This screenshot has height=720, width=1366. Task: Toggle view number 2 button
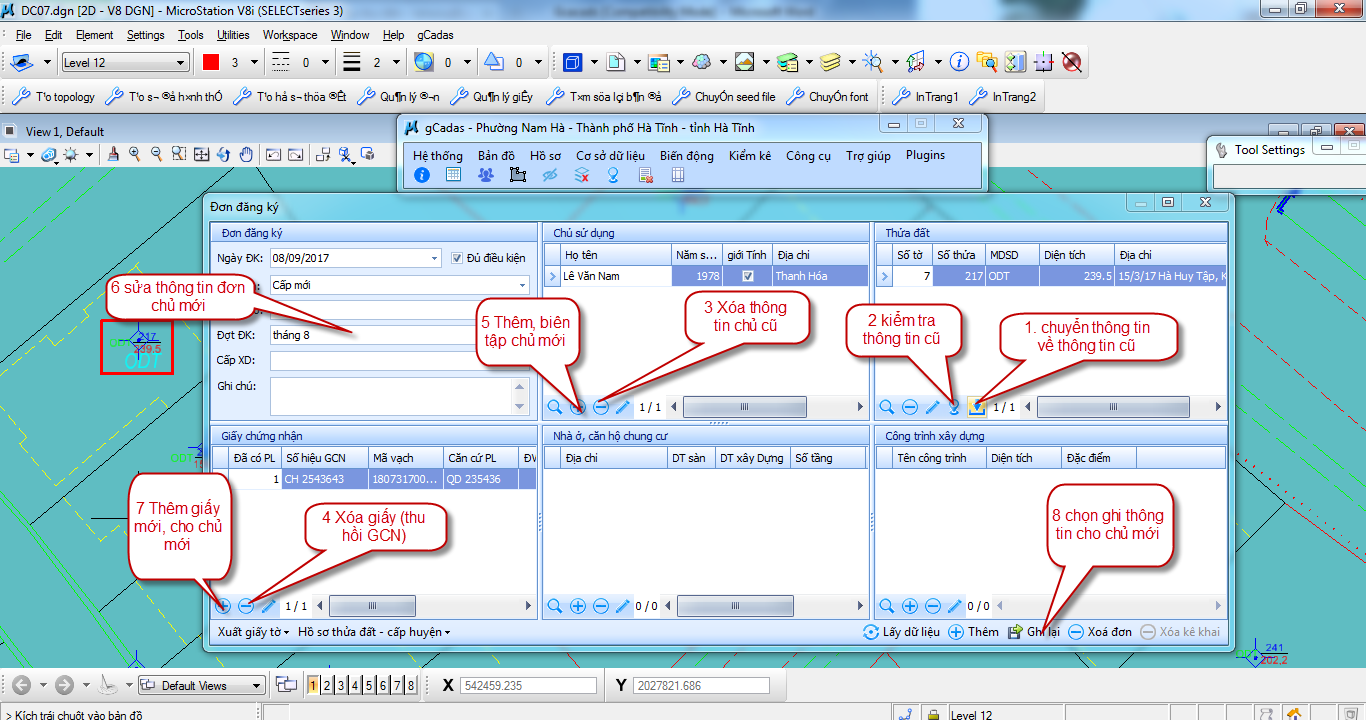coord(327,685)
